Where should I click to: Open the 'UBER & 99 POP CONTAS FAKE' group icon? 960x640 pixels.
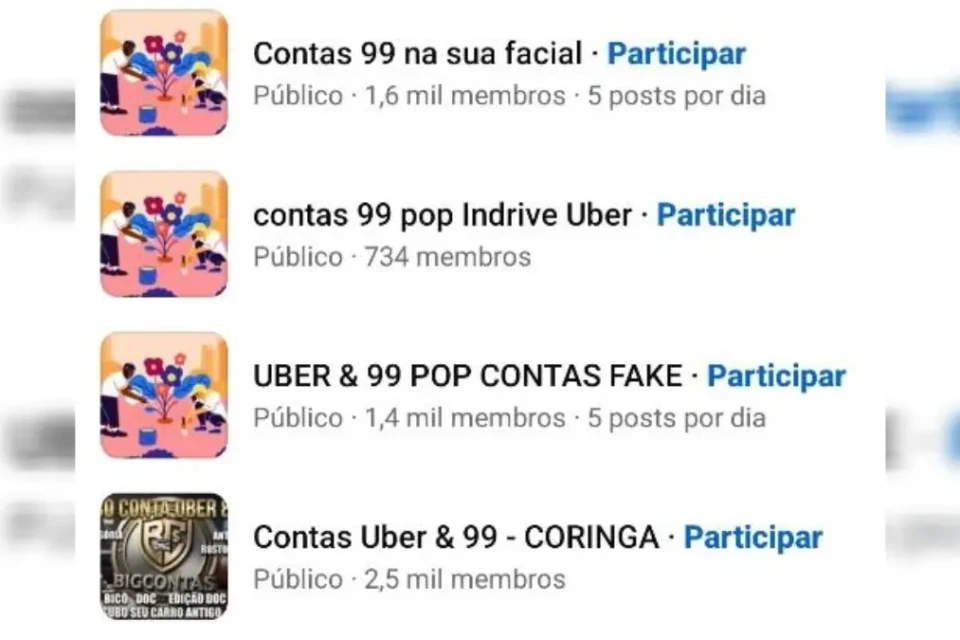164,396
